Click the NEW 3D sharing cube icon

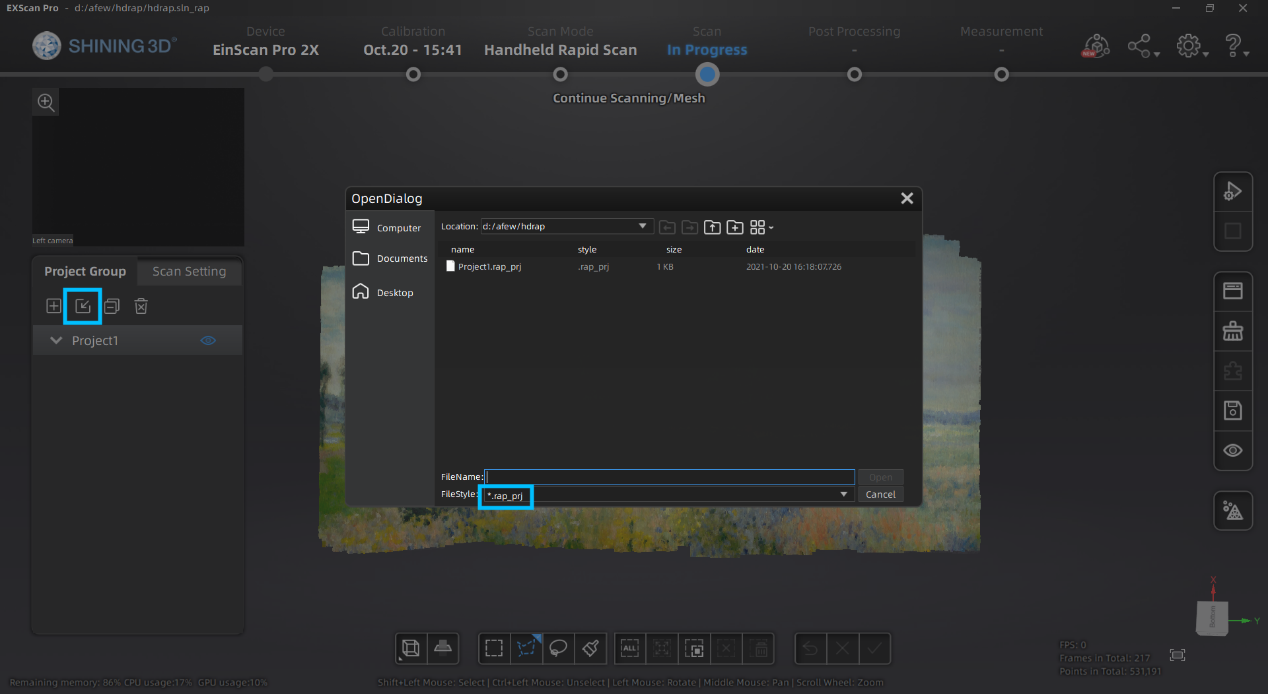click(x=1096, y=46)
